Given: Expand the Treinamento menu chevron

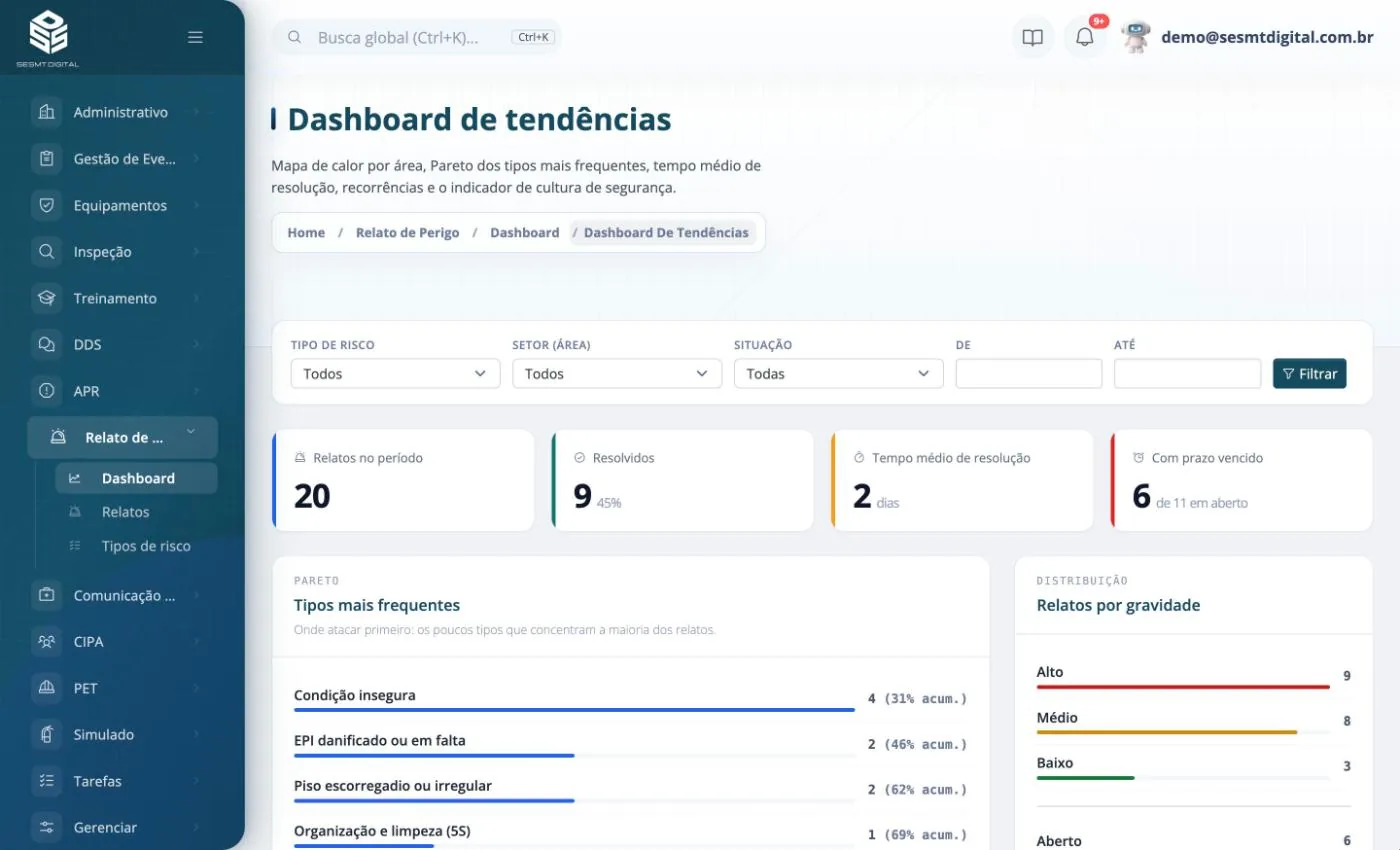Looking at the screenshot, I should click(196, 298).
